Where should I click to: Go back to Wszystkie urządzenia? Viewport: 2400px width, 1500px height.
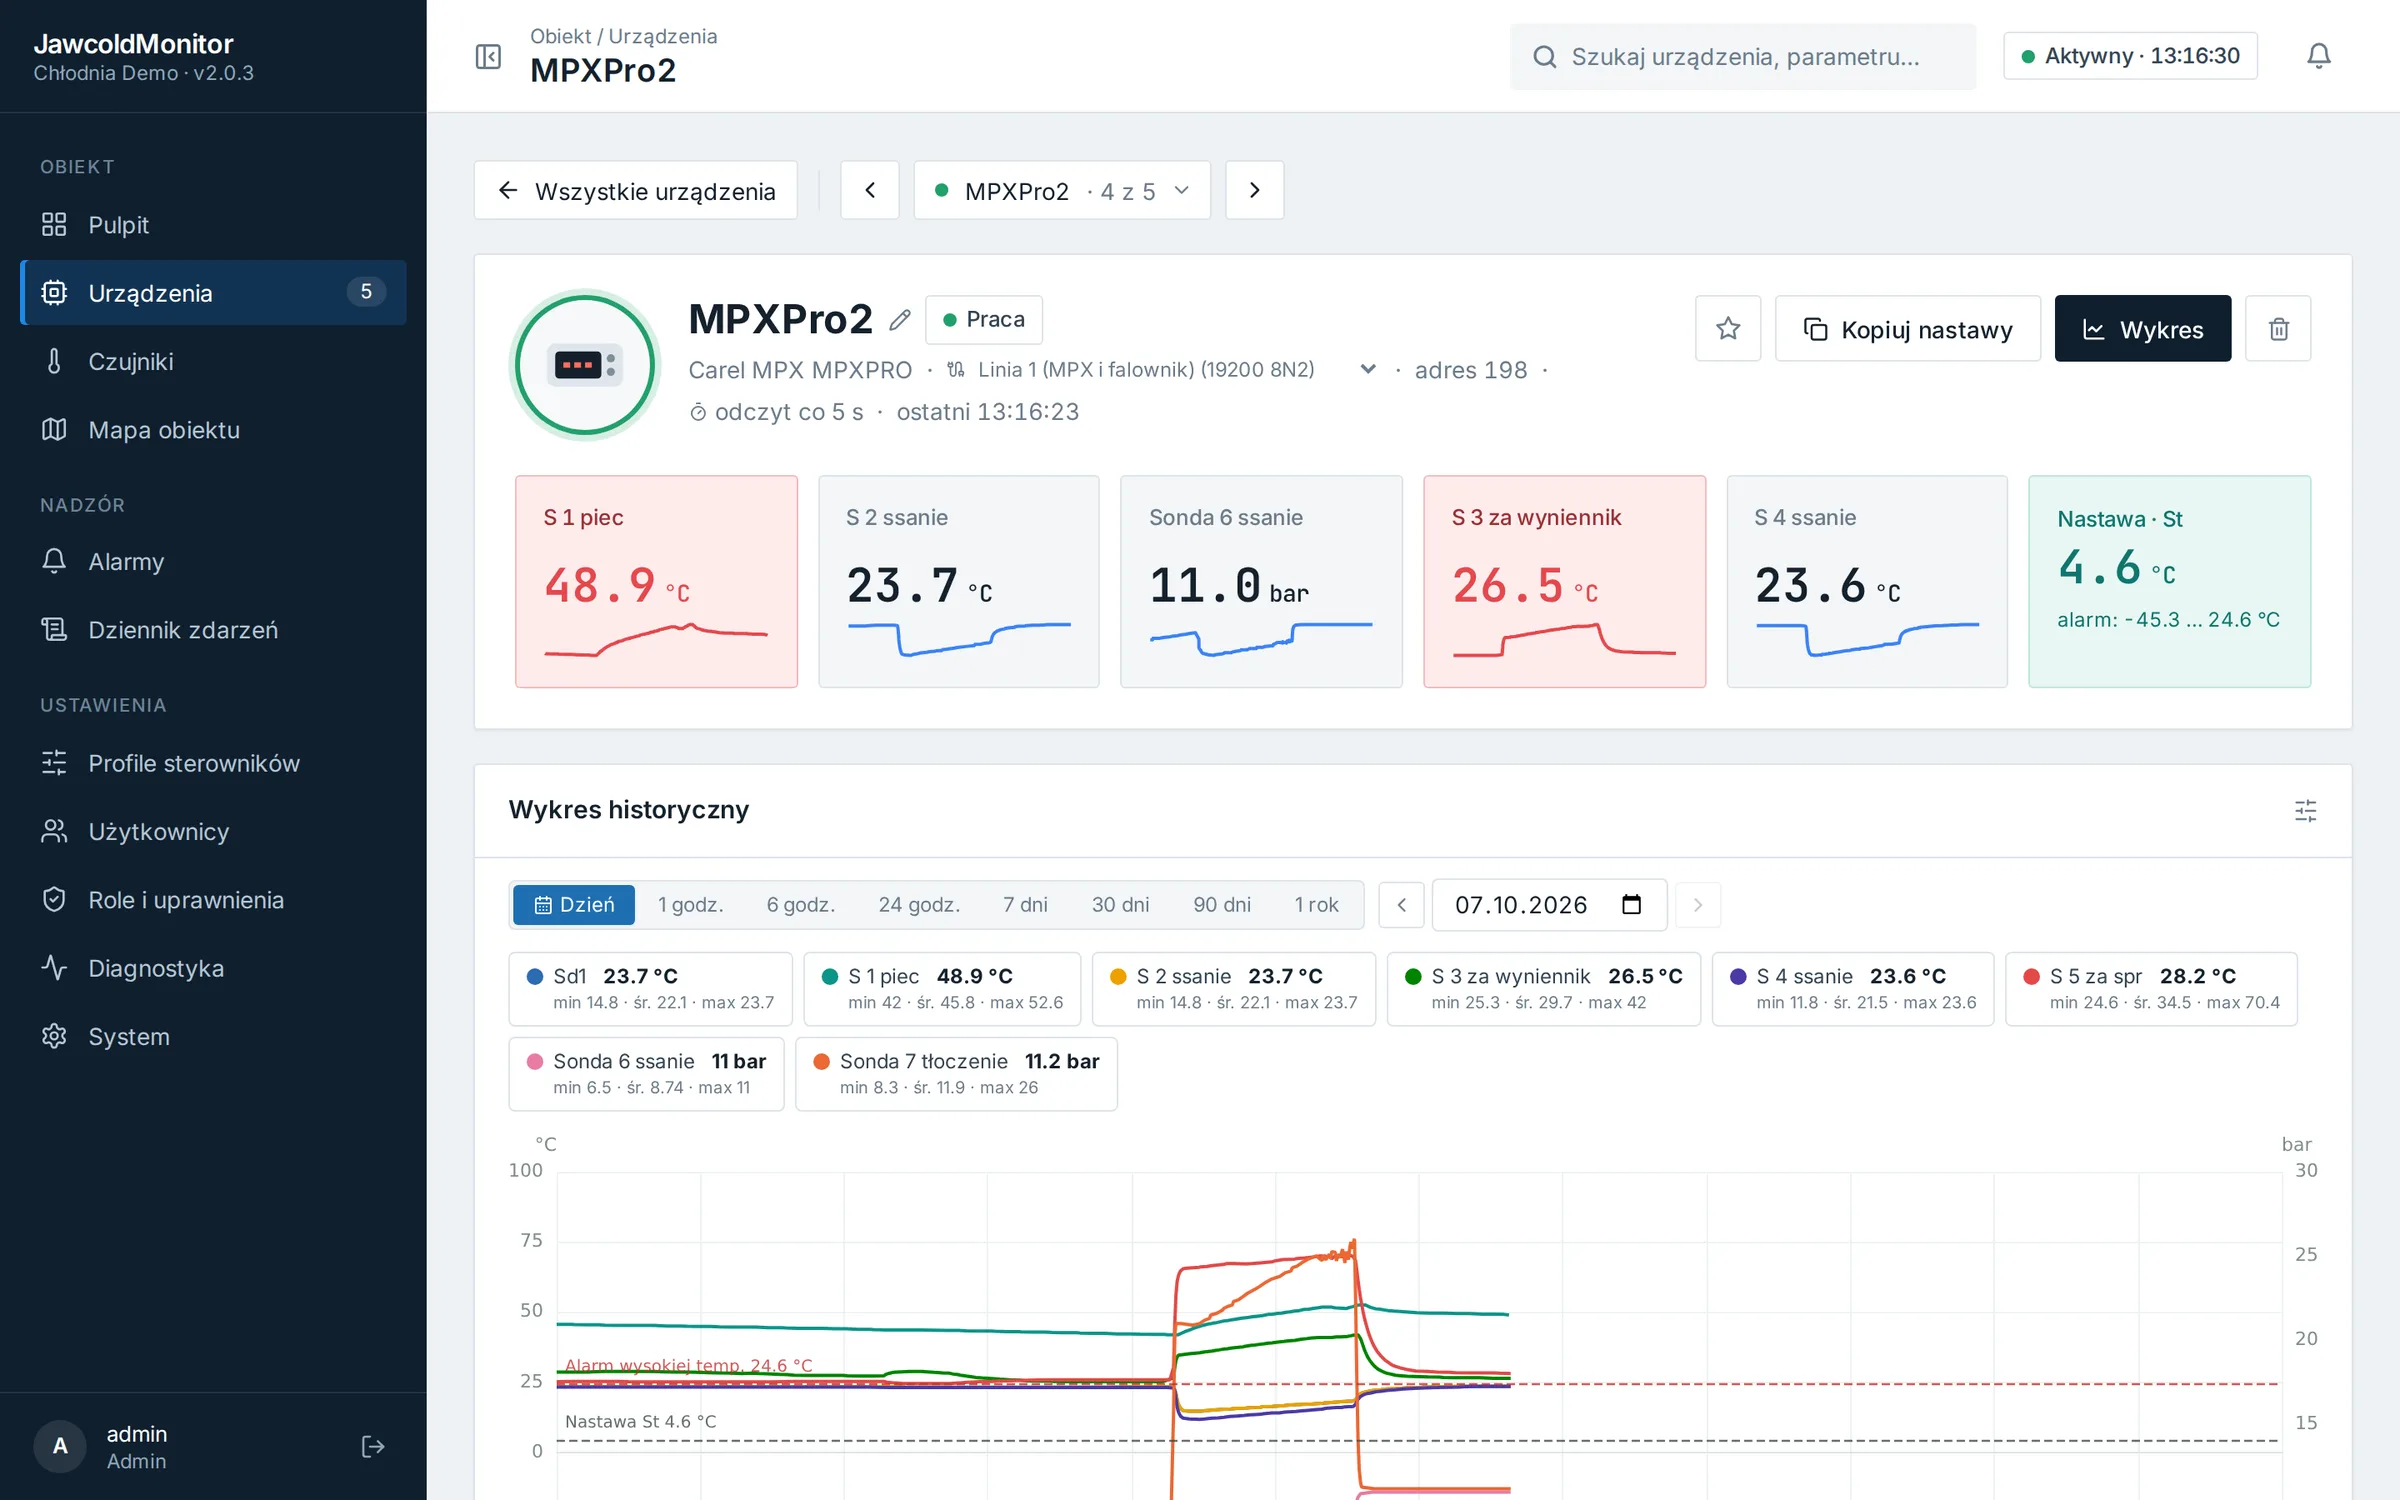[636, 190]
